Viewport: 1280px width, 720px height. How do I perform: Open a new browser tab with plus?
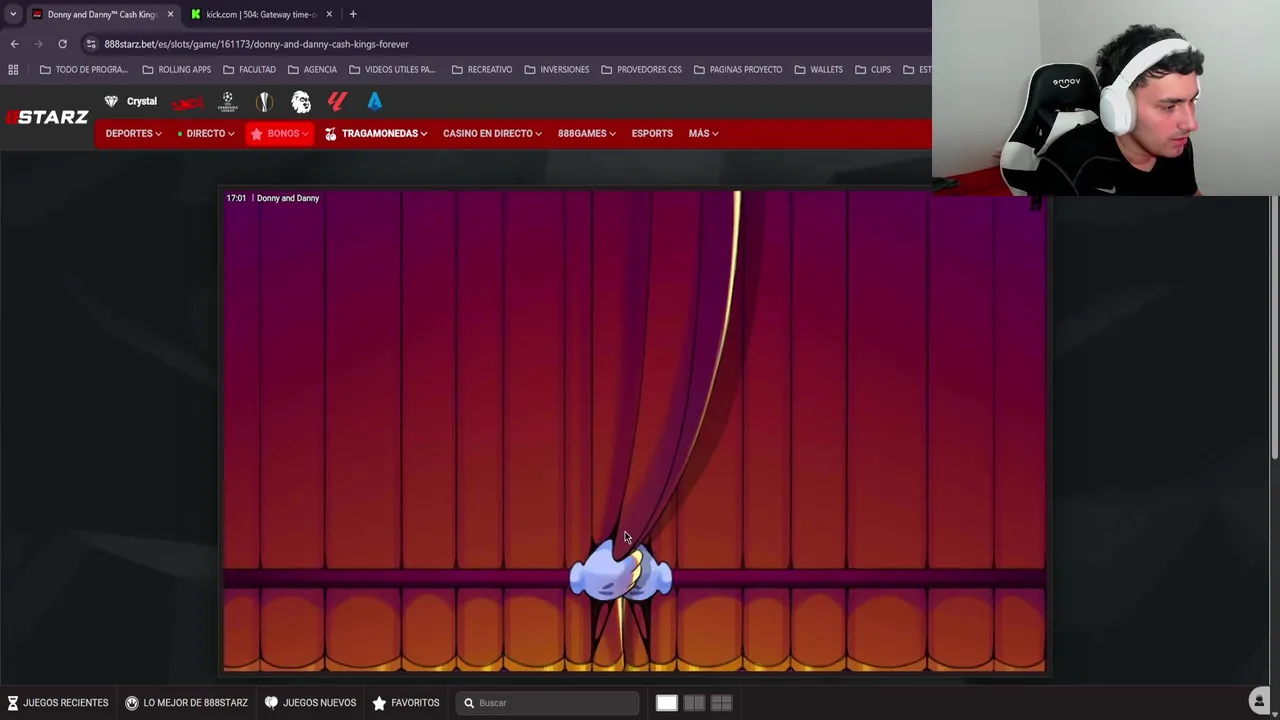point(353,14)
